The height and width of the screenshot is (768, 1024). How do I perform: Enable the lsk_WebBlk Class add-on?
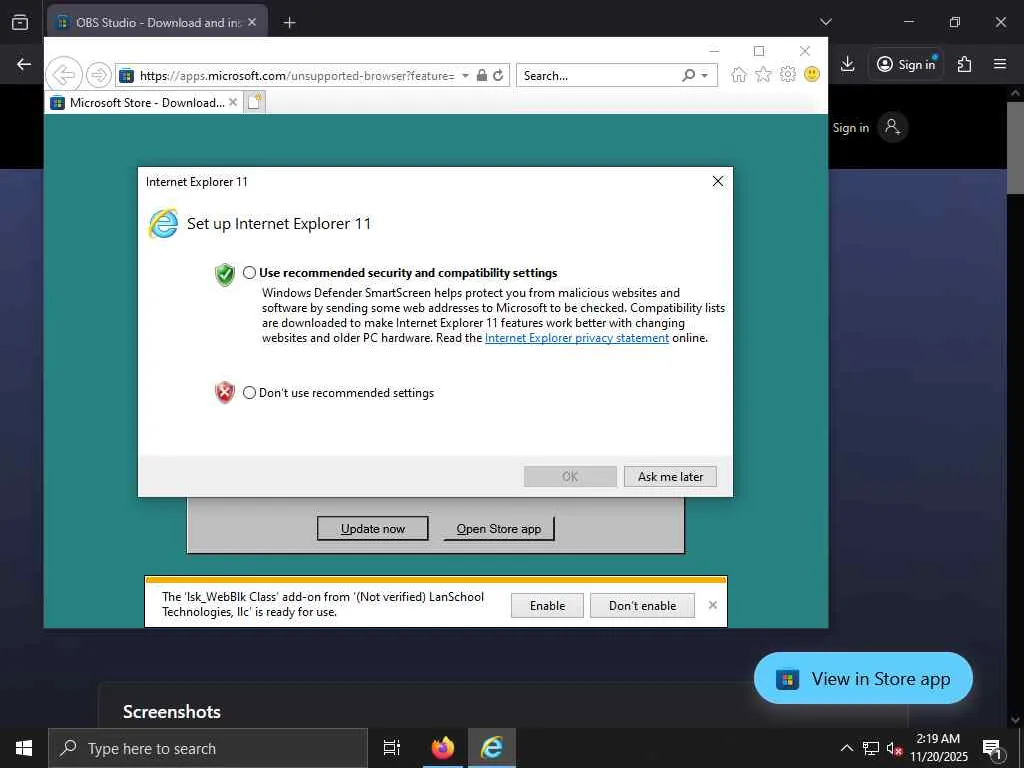click(x=547, y=605)
